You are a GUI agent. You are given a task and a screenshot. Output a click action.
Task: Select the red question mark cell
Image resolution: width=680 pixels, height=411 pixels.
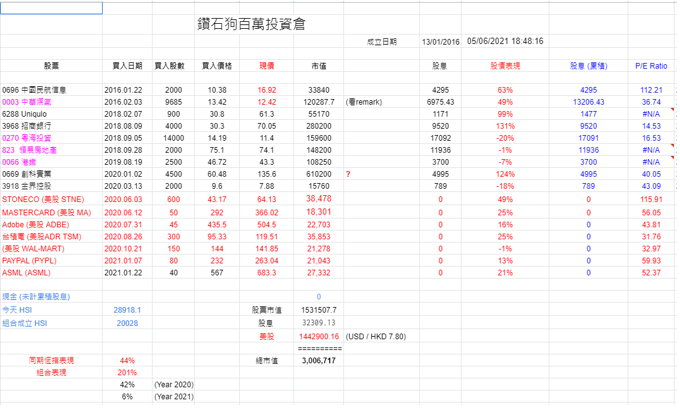[348, 174]
